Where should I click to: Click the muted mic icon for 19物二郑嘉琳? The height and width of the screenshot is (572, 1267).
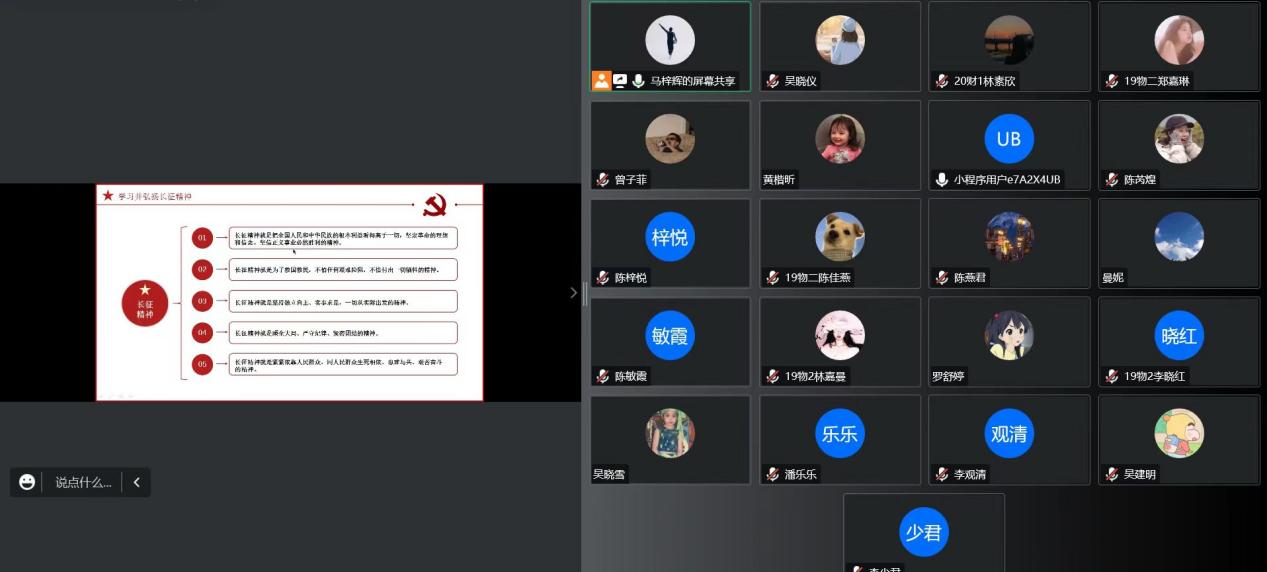(x=1112, y=81)
